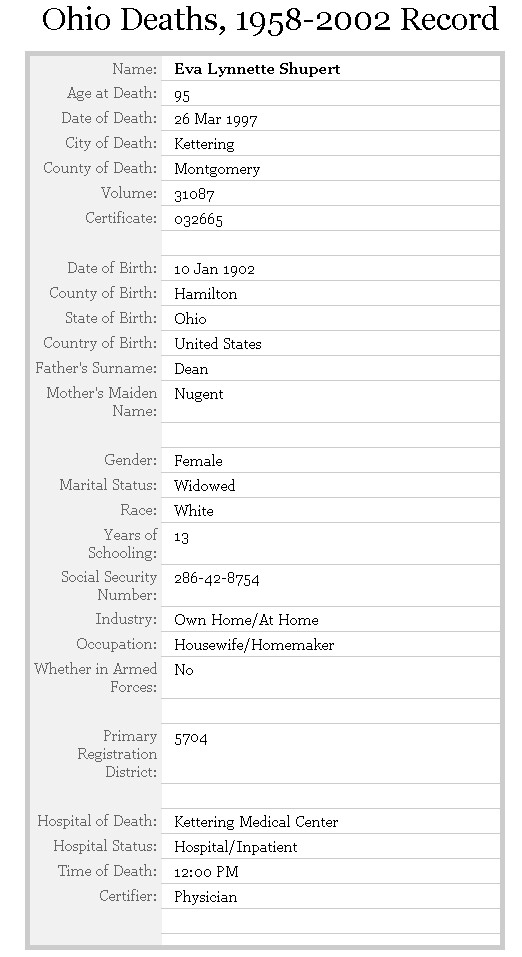The width and height of the screenshot is (522, 957).
Task: Click the date of death 26 Mar 1997
Action: pos(216,119)
